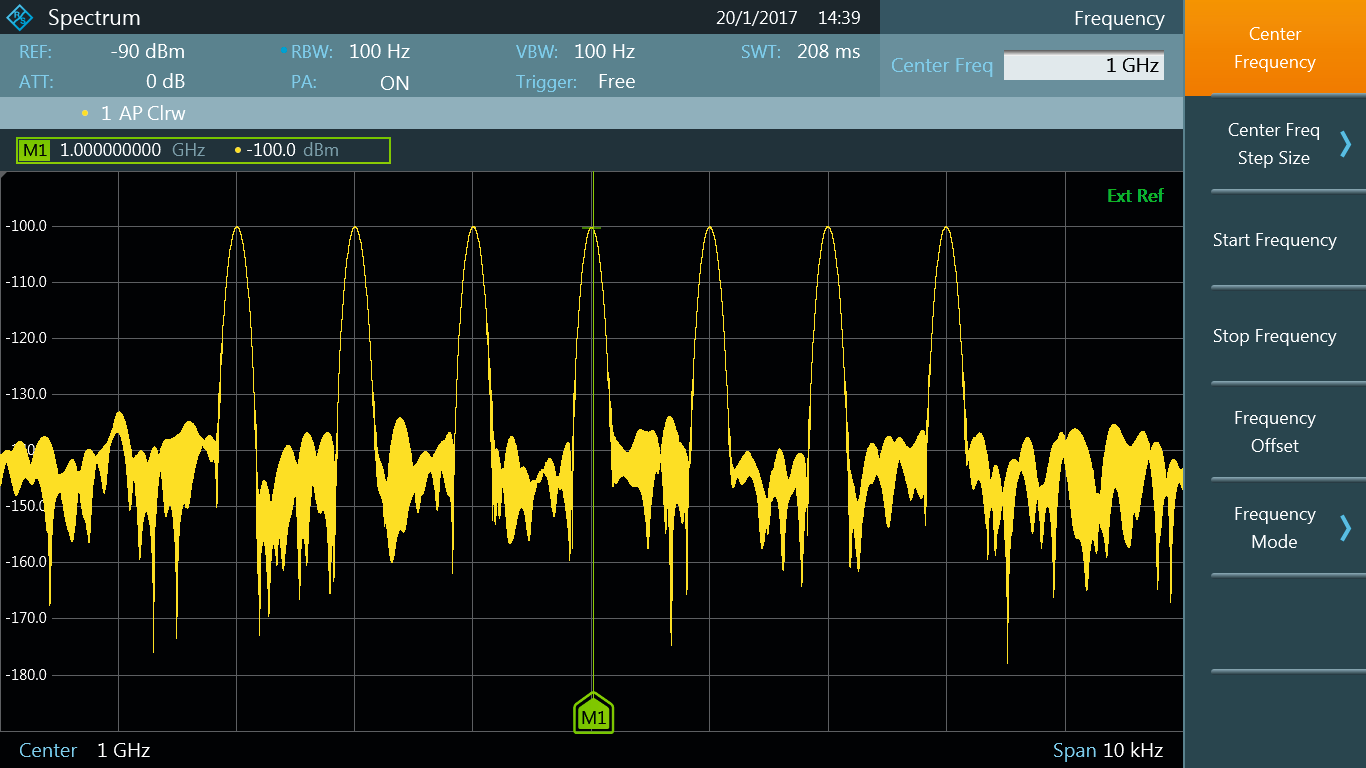The width and height of the screenshot is (1366, 768).
Task: Click the yellow trace dot beside -100.0 dBm
Action: point(237,151)
